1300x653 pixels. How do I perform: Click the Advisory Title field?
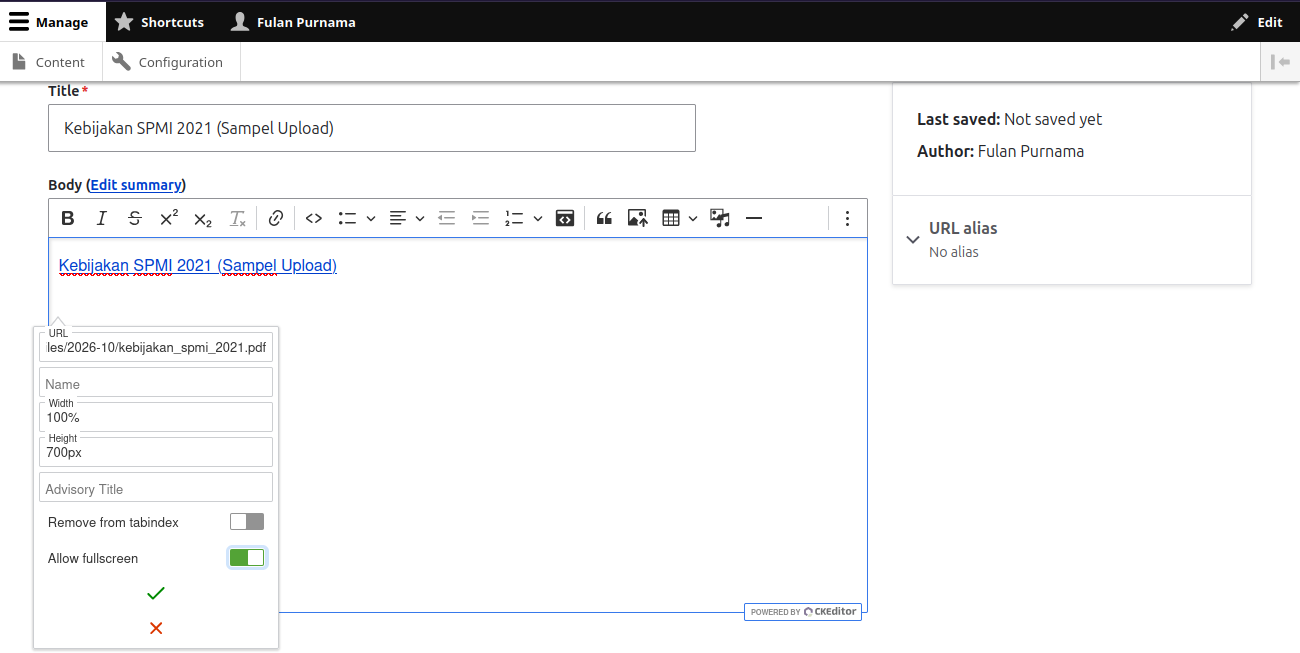tap(156, 488)
